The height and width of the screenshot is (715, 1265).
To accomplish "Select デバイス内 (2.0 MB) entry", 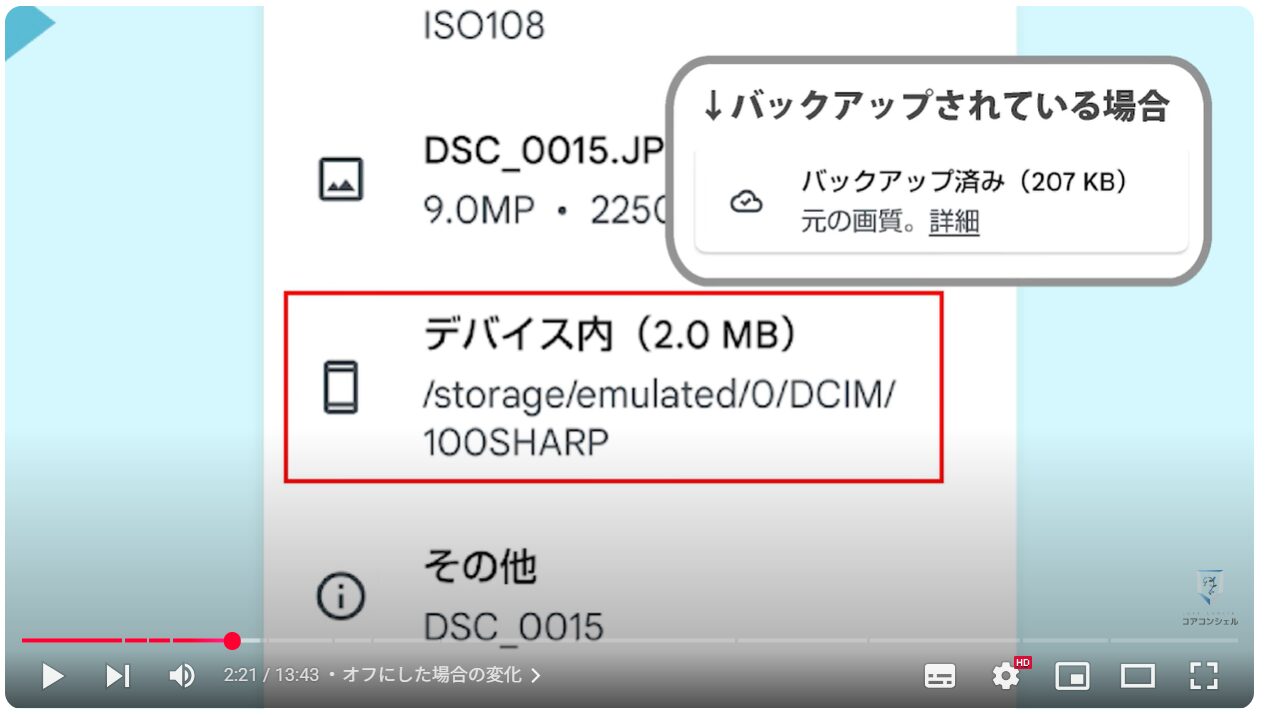I will coord(613,387).
